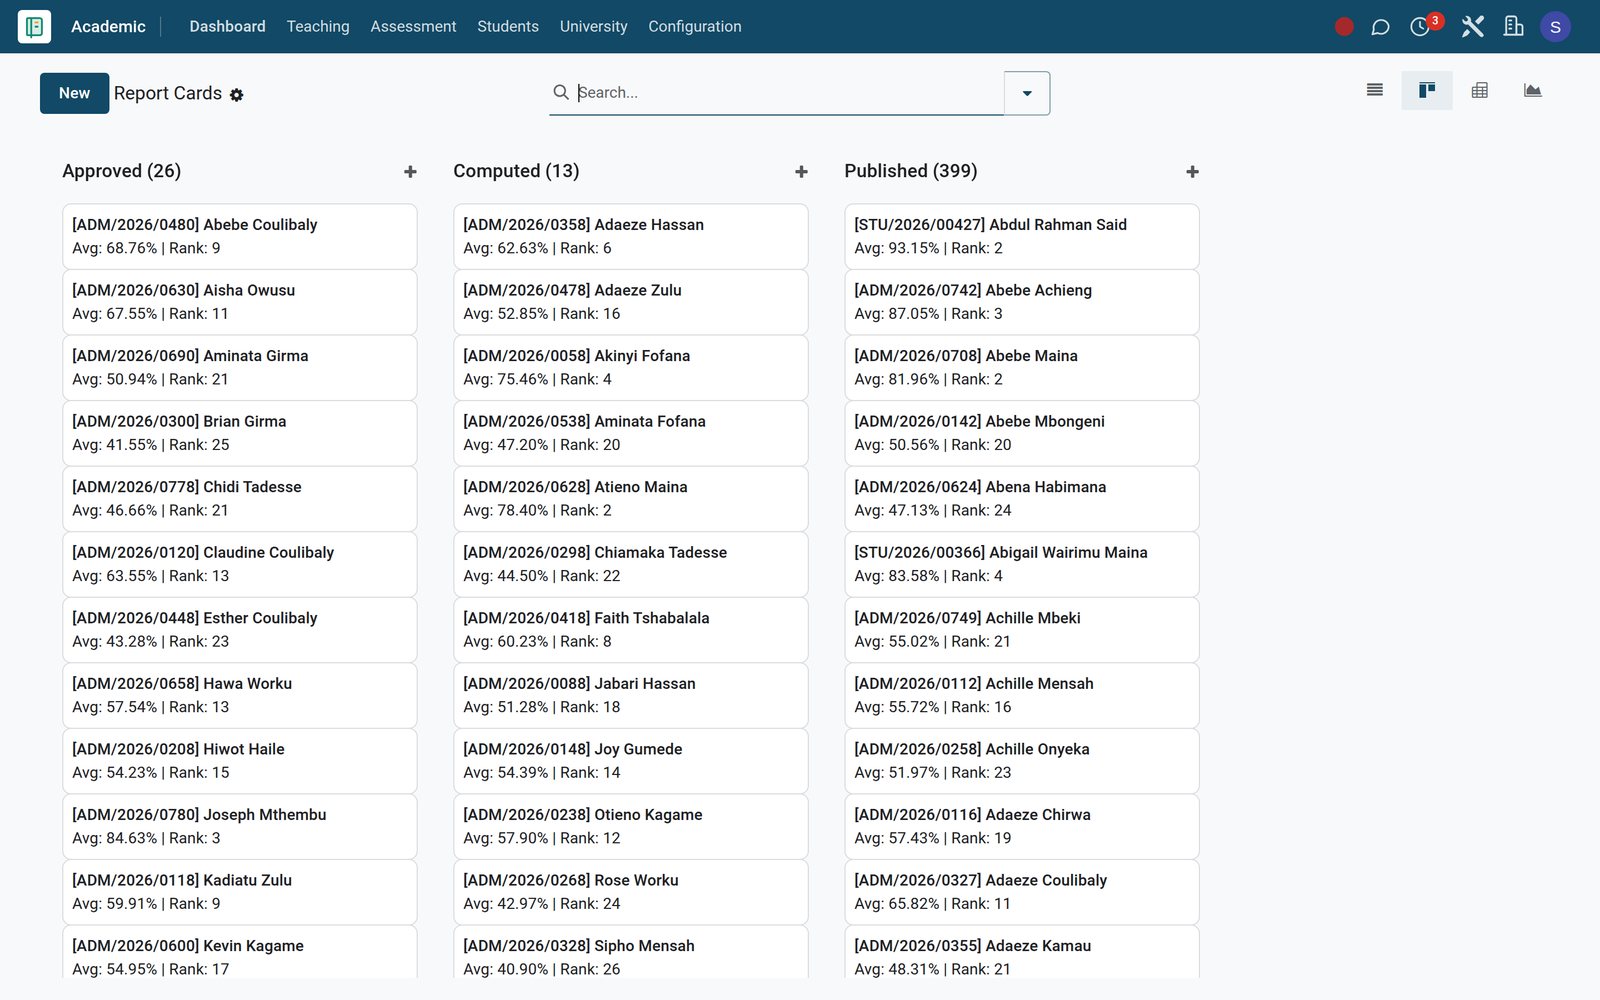The height and width of the screenshot is (1000, 1600).
Task: Open Faith Tshabalala report card
Action: click(x=631, y=630)
